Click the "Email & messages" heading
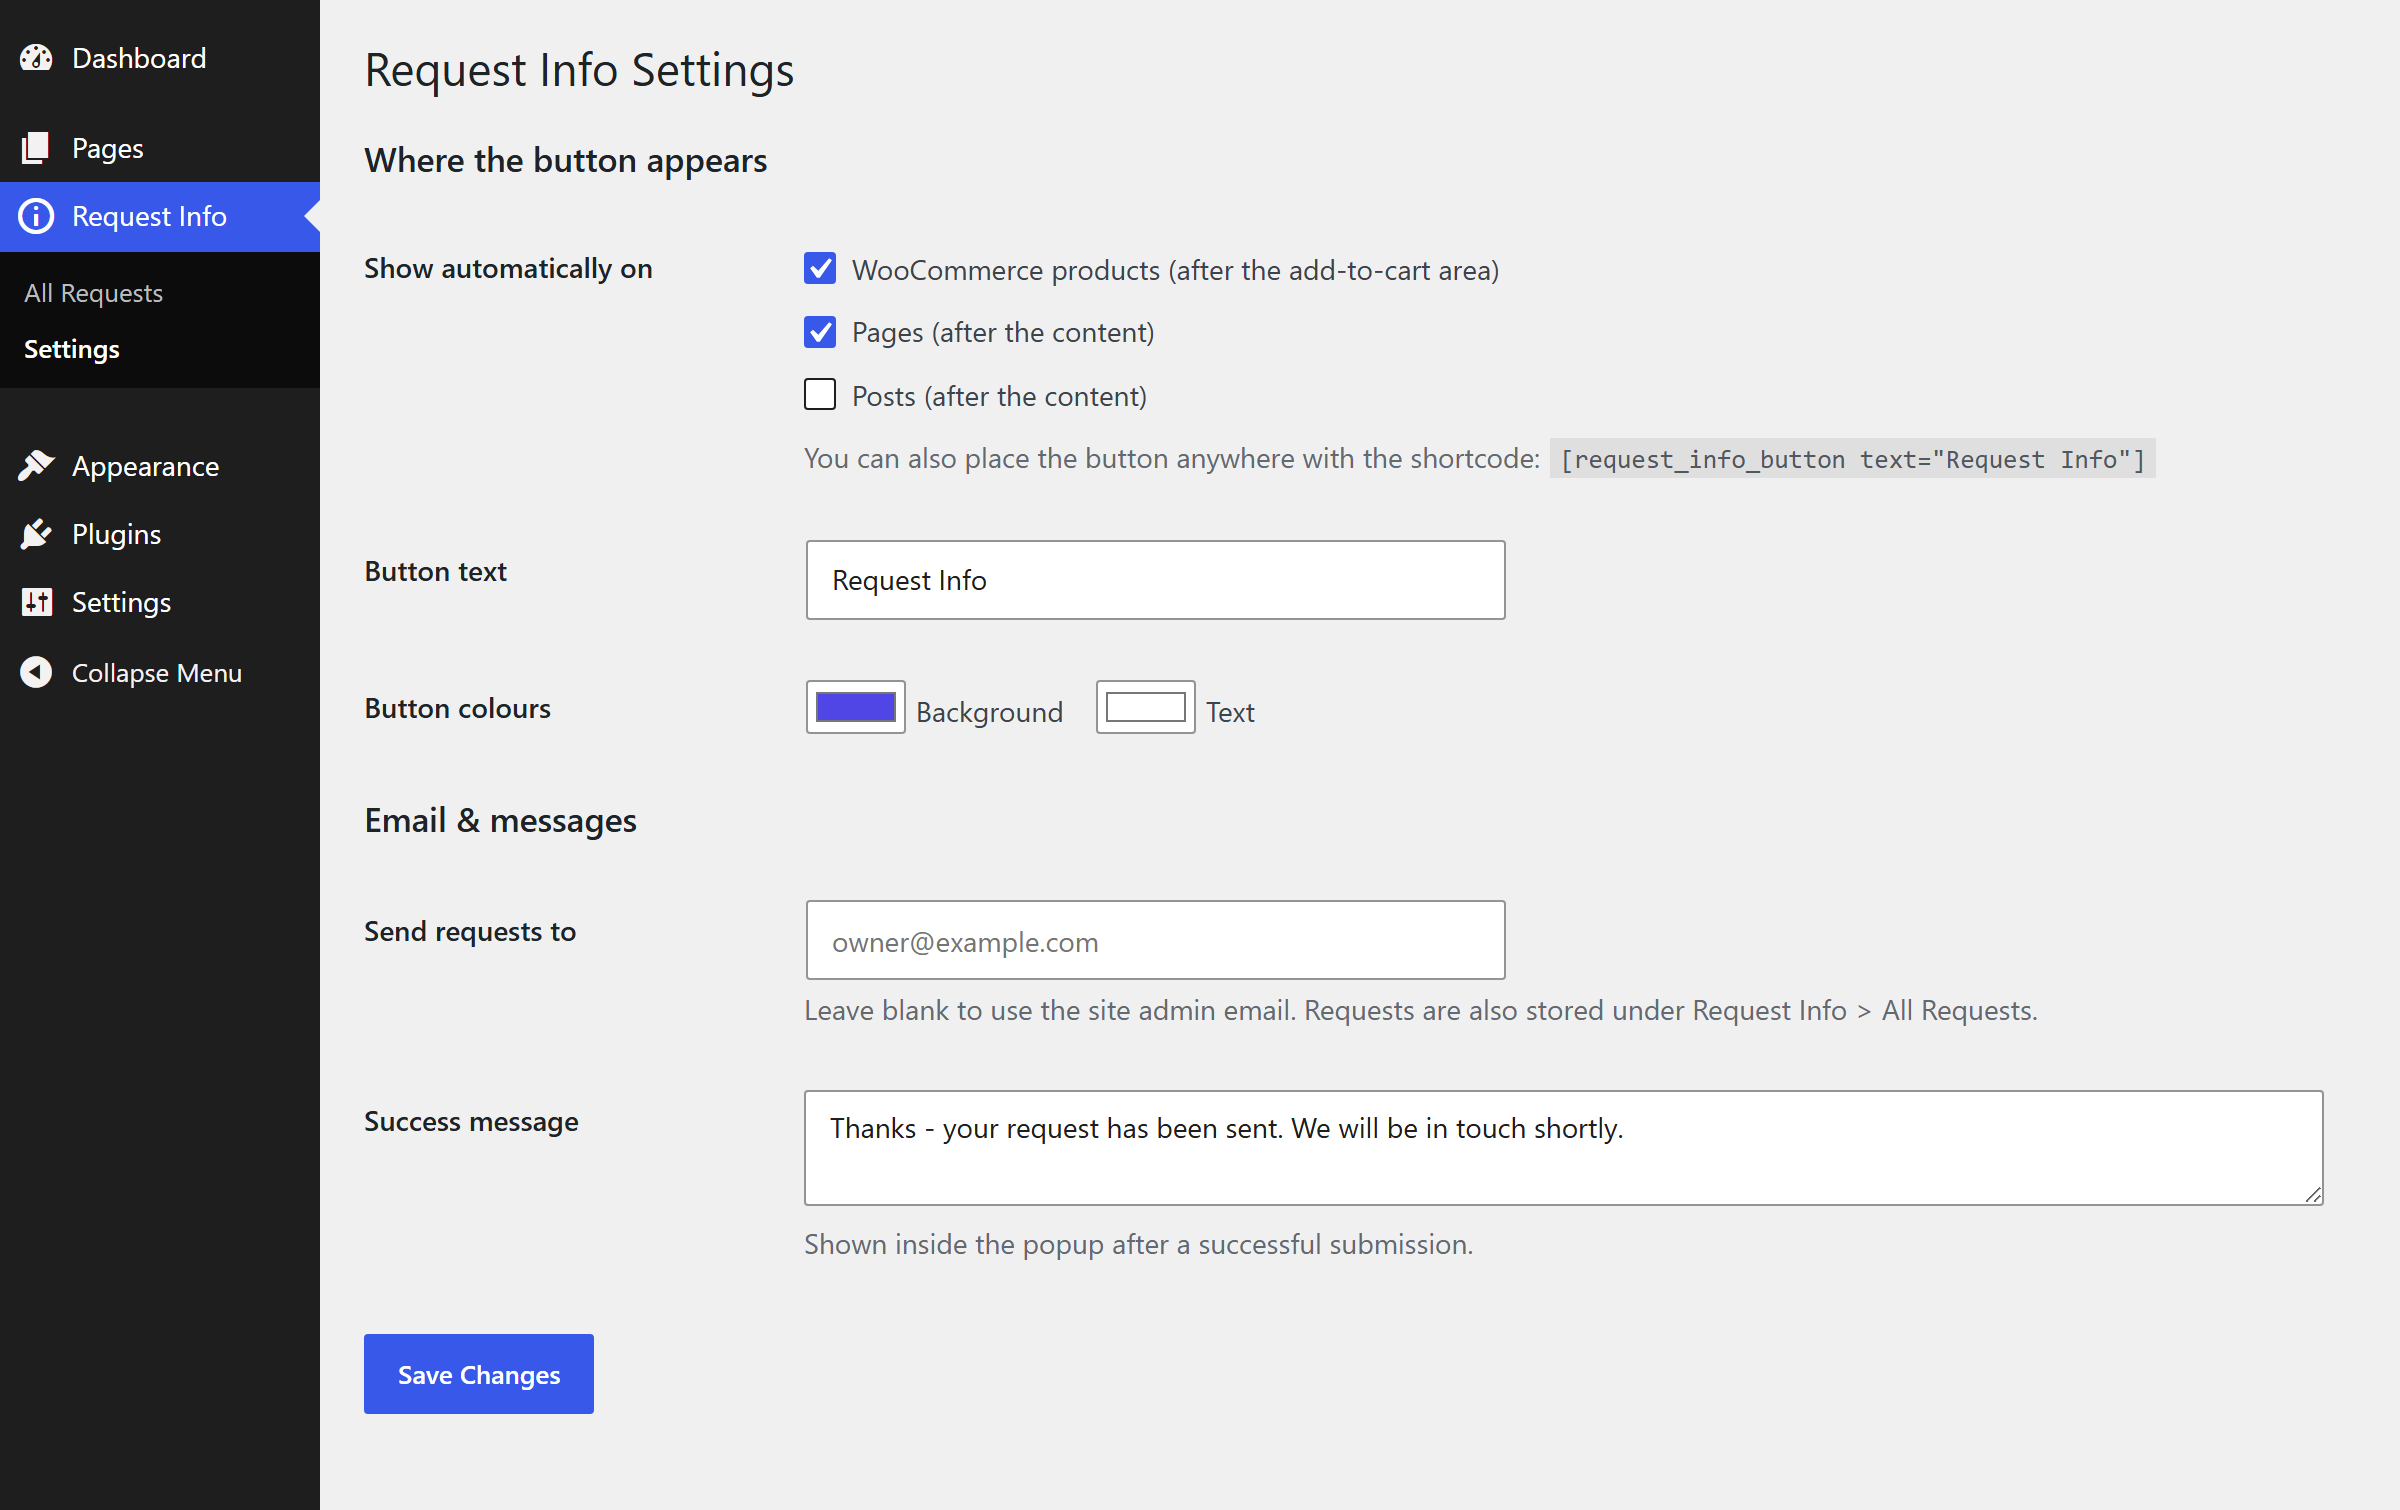The image size is (2400, 1510). (501, 820)
